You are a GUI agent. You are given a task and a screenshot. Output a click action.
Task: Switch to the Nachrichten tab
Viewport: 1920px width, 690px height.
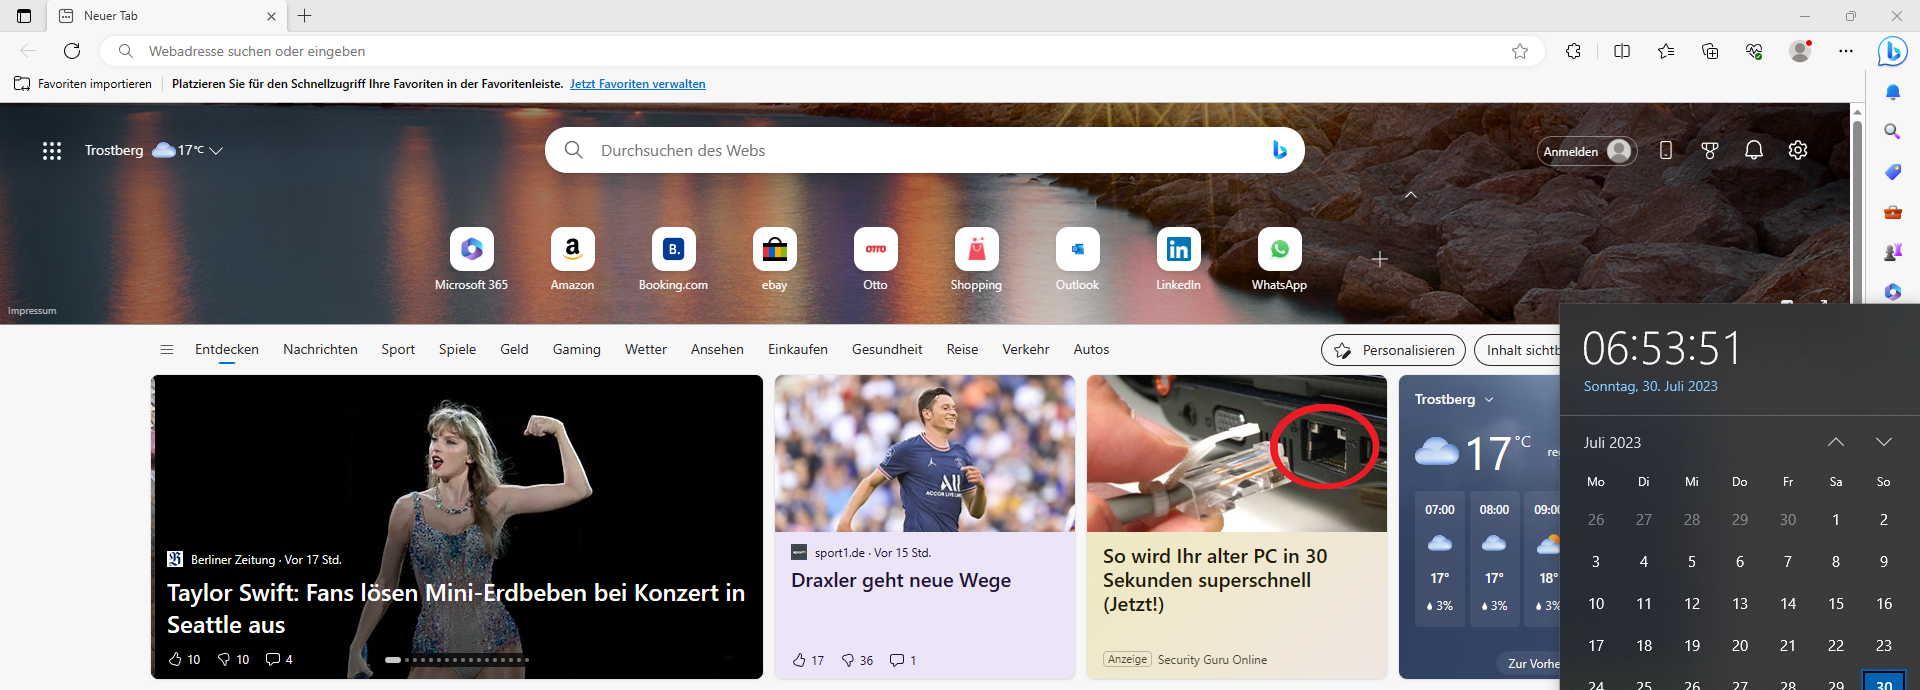click(x=320, y=349)
